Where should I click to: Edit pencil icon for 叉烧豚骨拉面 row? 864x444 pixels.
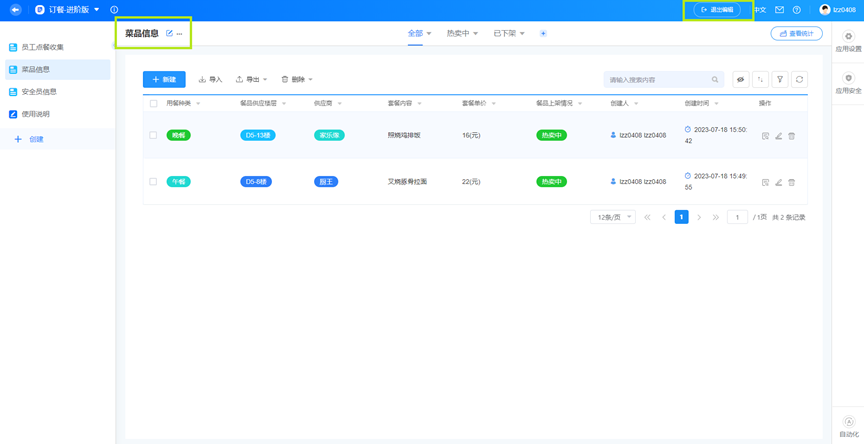[779, 182]
